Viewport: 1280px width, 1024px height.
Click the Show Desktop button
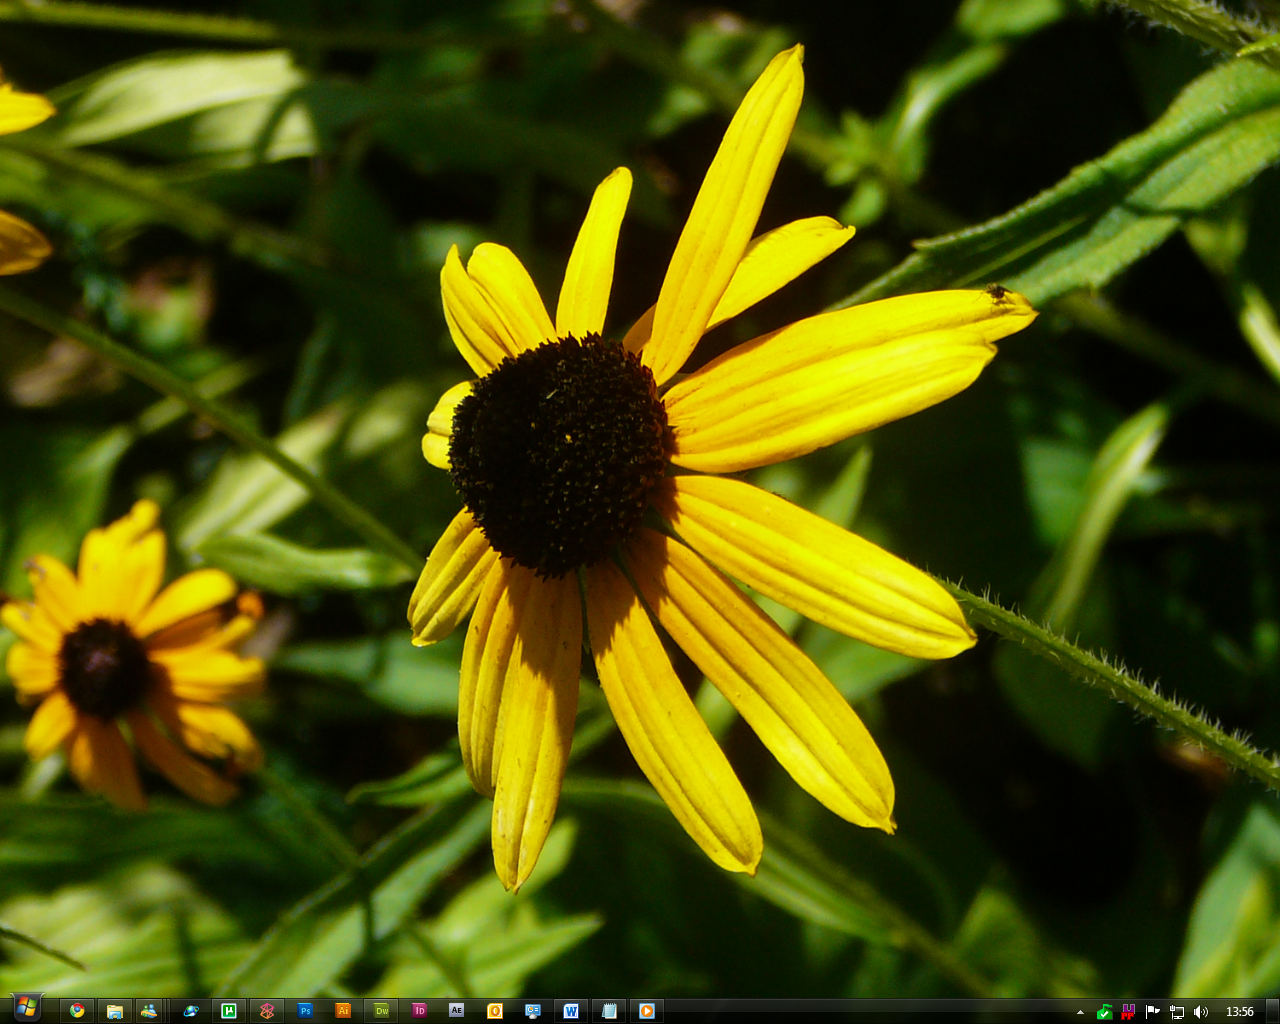1272,1011
